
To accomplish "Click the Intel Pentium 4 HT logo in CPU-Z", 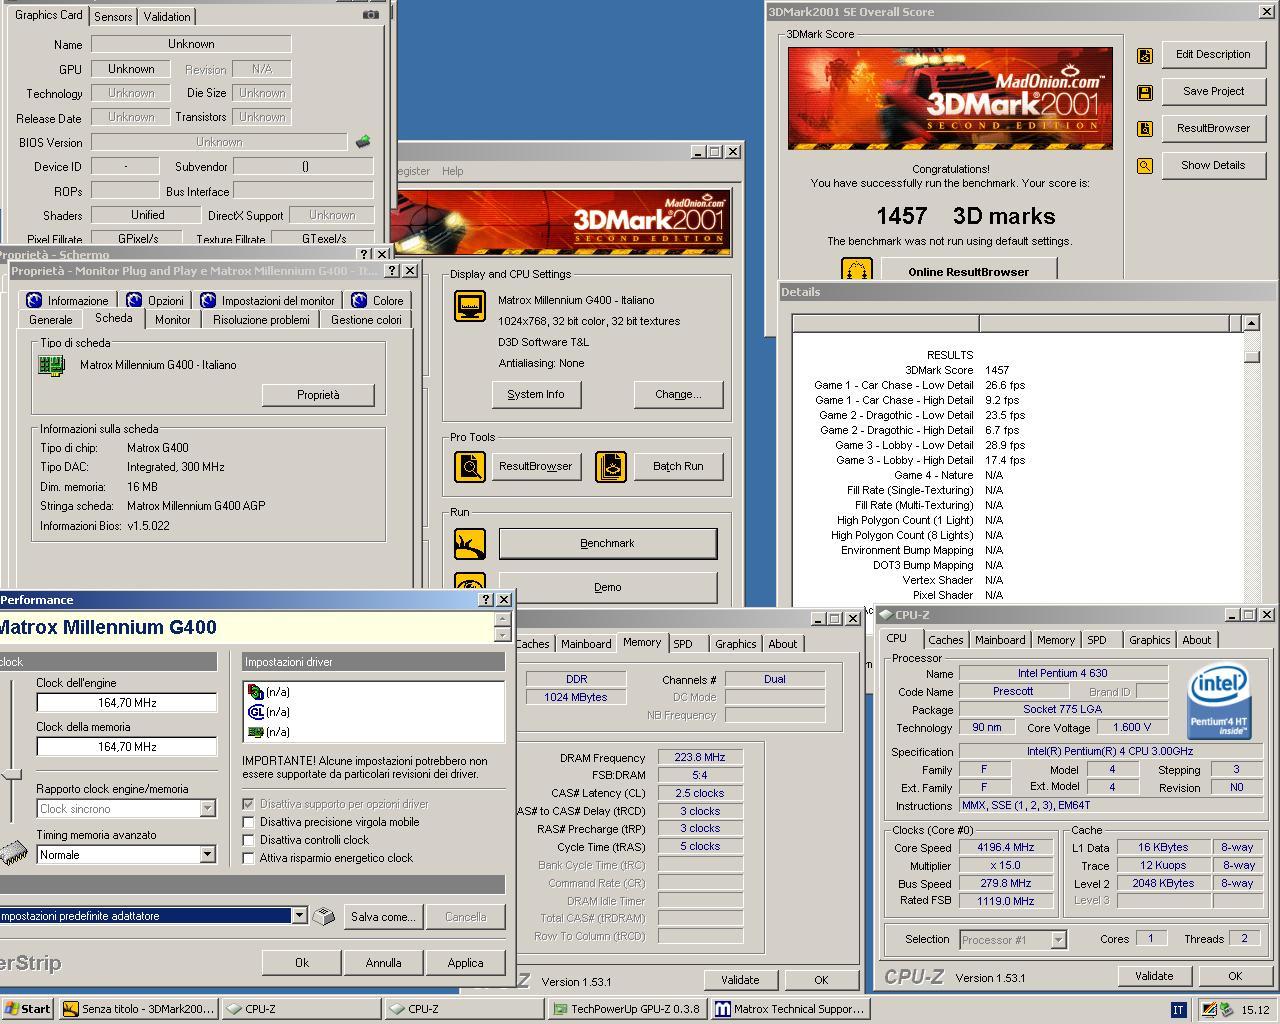I will tap(1220, 703).
